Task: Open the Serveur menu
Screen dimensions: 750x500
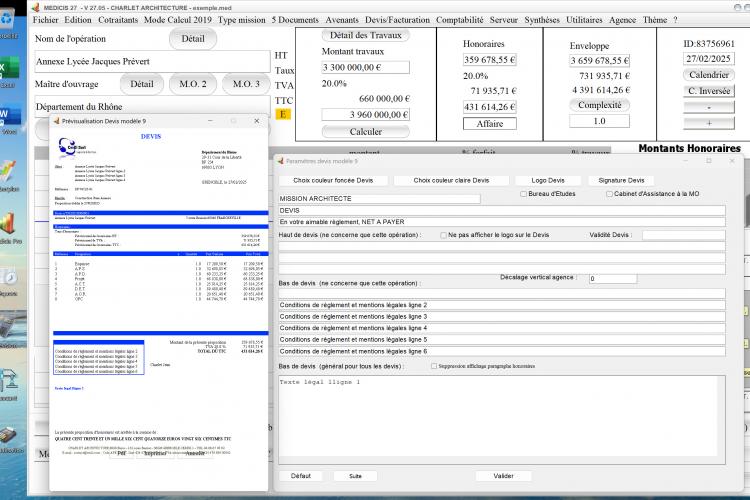Action: [504, 20]
